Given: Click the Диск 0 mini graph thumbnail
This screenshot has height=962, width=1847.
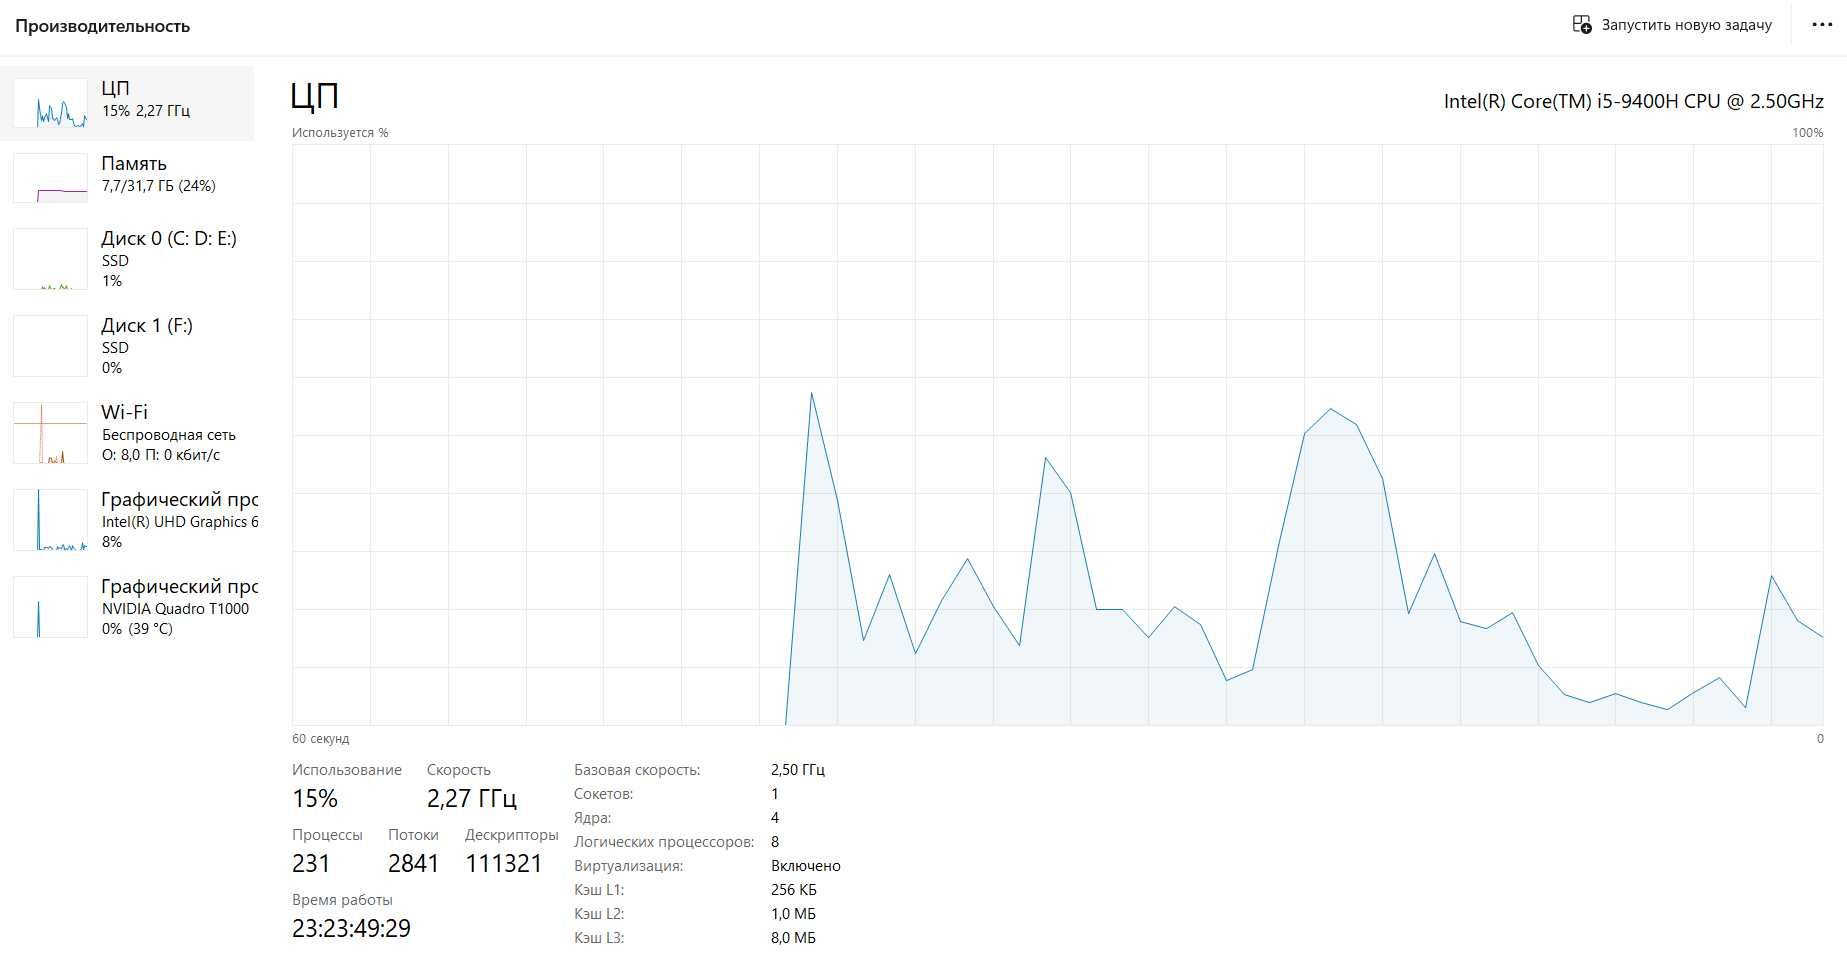Looking at the screenshot, I should (x=50, y=259).
